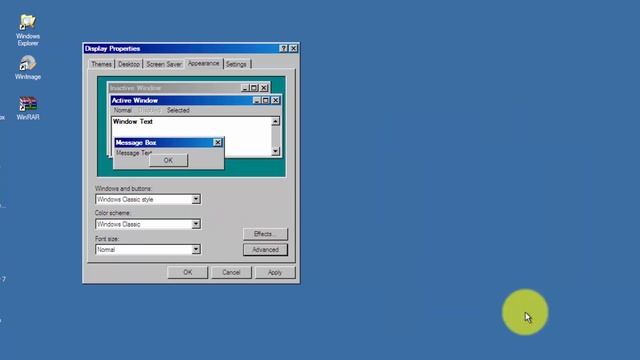Image resolution: width=640 pixels, height=360 pixels.
Task: Click the Selected menu item in preview
Action: pos(178,110)
